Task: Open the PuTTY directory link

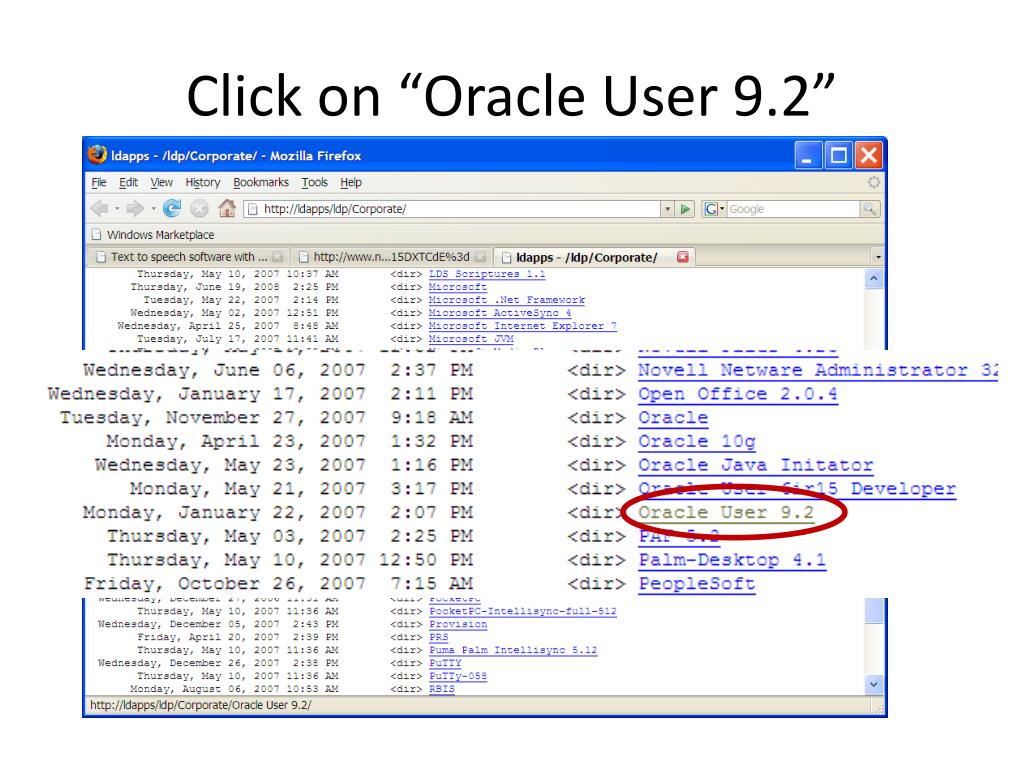Action: [445, 664]
